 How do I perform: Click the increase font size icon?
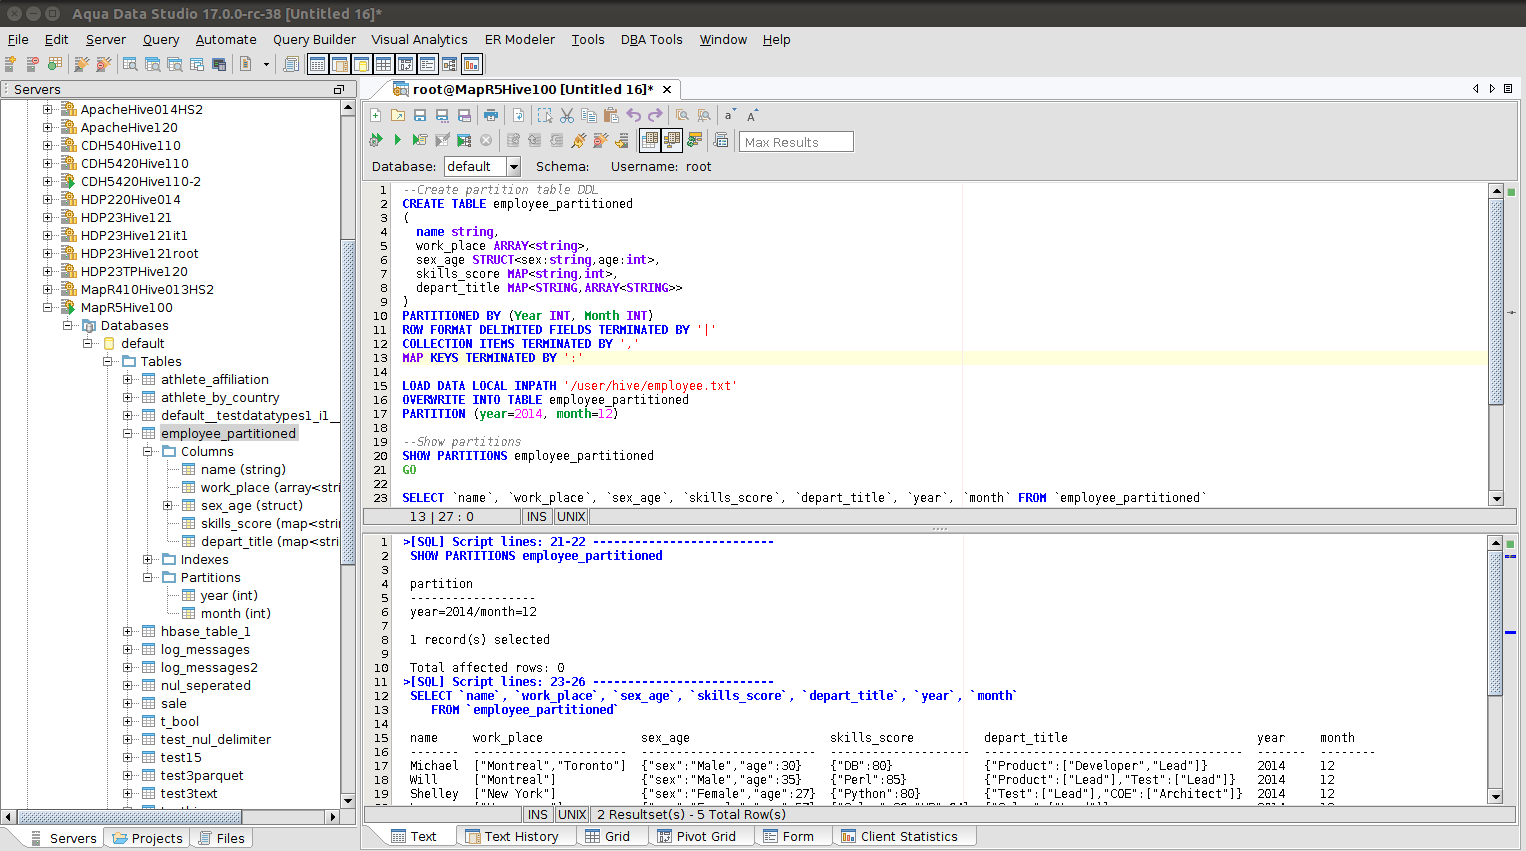752,116
